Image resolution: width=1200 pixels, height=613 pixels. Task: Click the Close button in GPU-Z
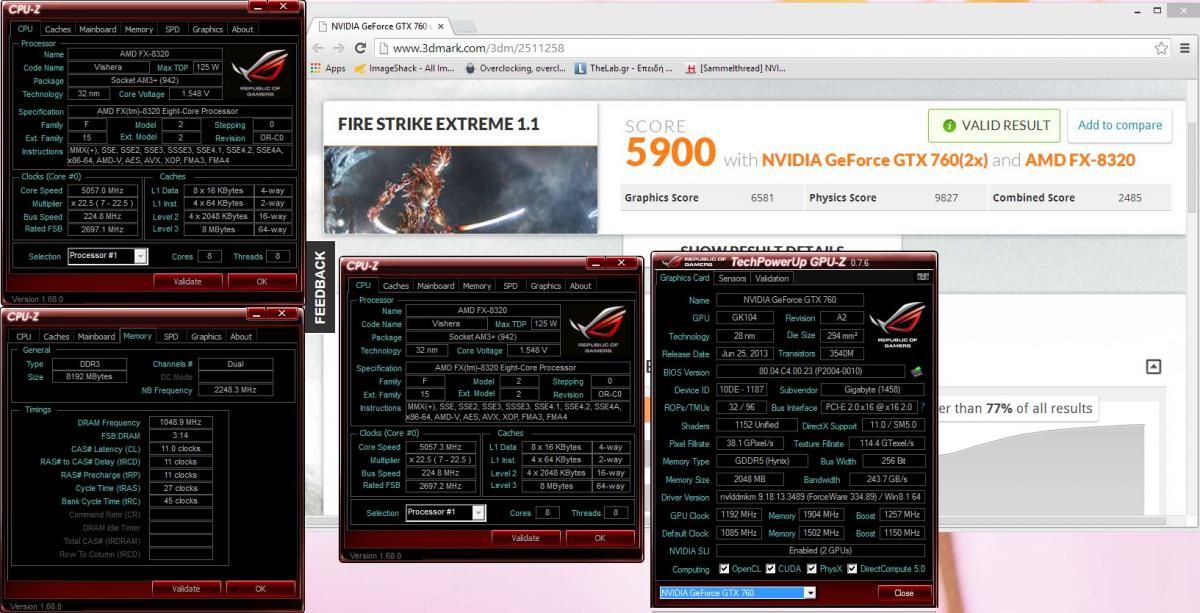point(904,593)
